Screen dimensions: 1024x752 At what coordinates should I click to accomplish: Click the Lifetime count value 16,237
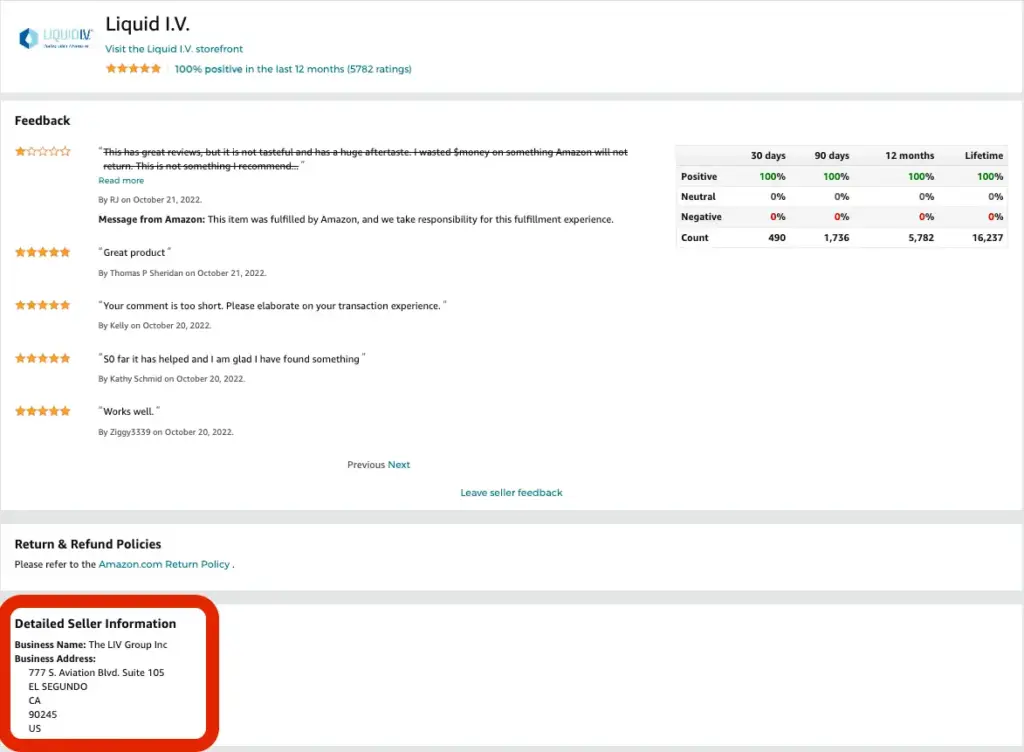pyautogui.click(x=987, y=238)
